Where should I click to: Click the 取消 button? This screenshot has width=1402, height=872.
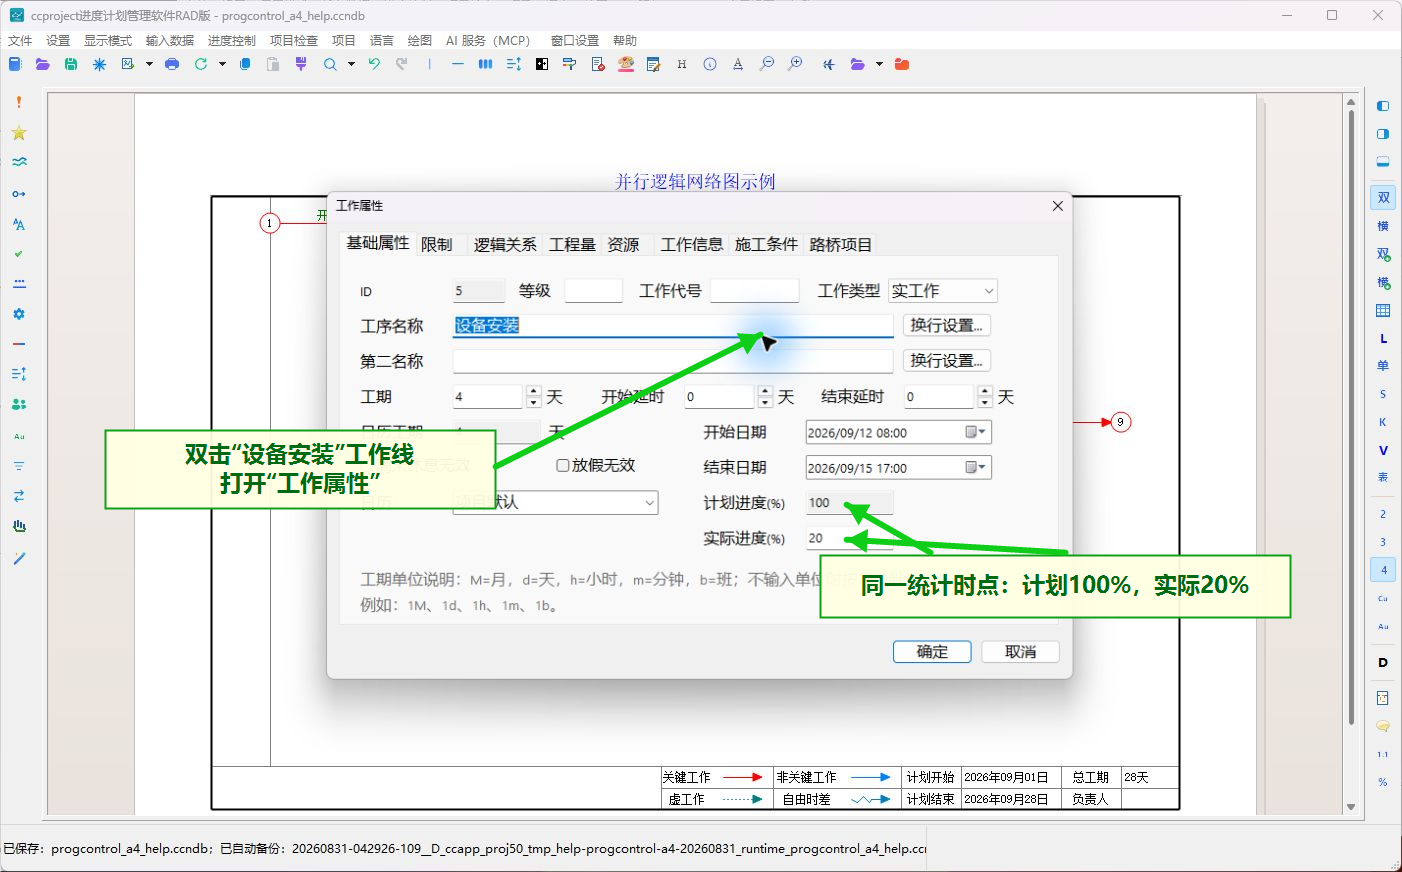[x=1020, y=652]
